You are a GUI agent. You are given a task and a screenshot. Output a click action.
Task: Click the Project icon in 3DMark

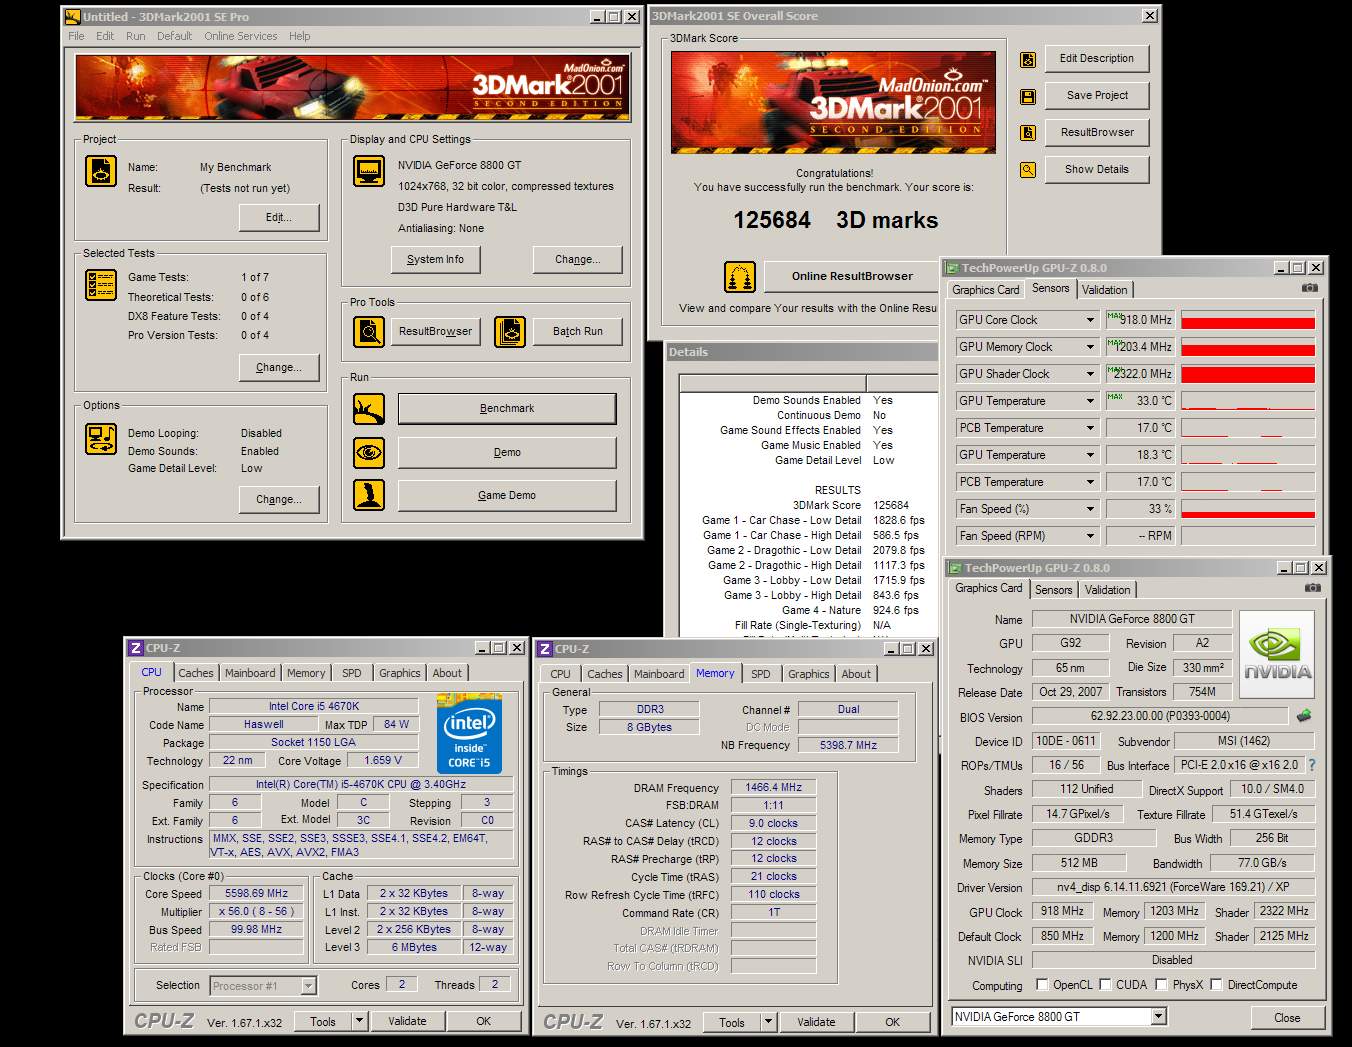pyautogui.click(x=101, y=171)
